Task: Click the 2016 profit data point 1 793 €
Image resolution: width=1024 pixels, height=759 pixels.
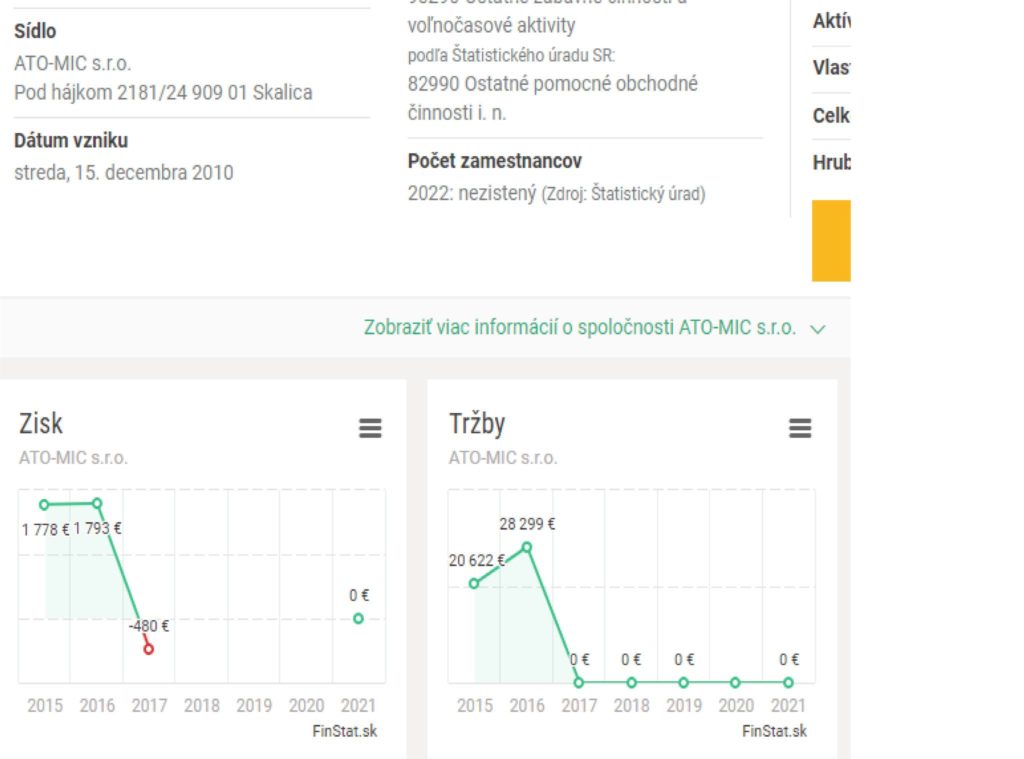Action: pos(97,503)
